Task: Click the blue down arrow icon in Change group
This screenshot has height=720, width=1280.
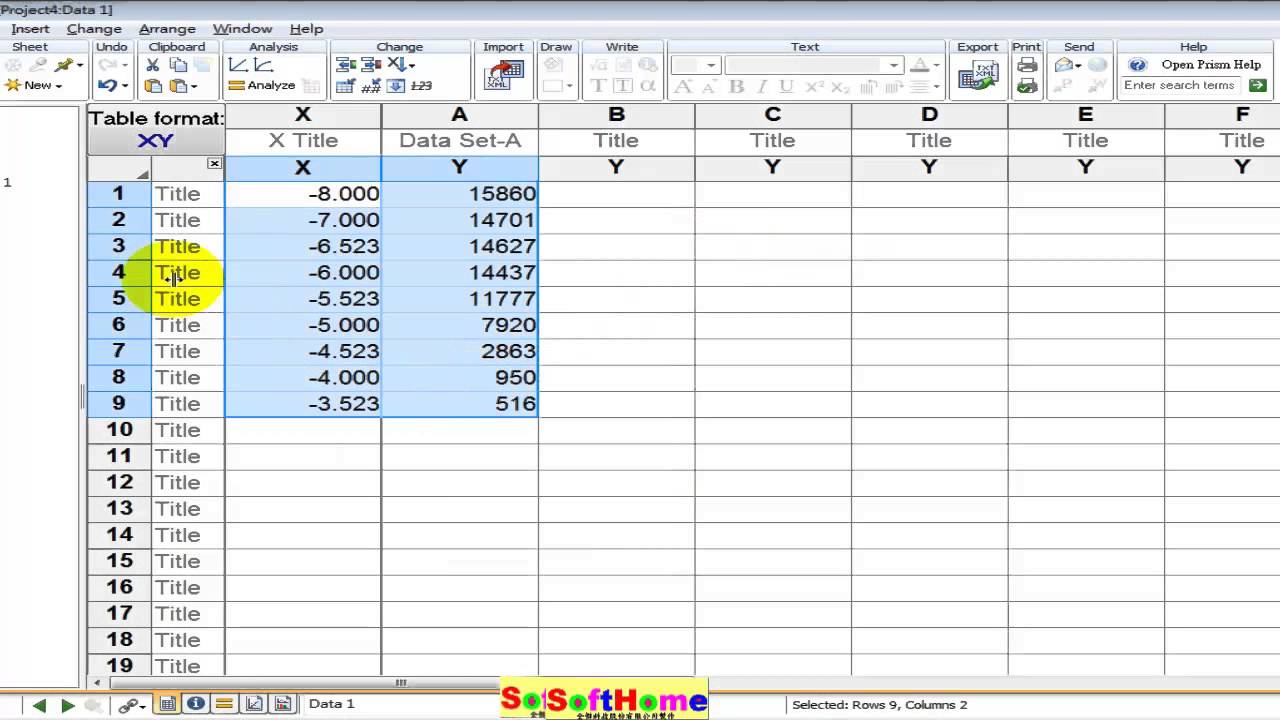Action: (396, 86)
